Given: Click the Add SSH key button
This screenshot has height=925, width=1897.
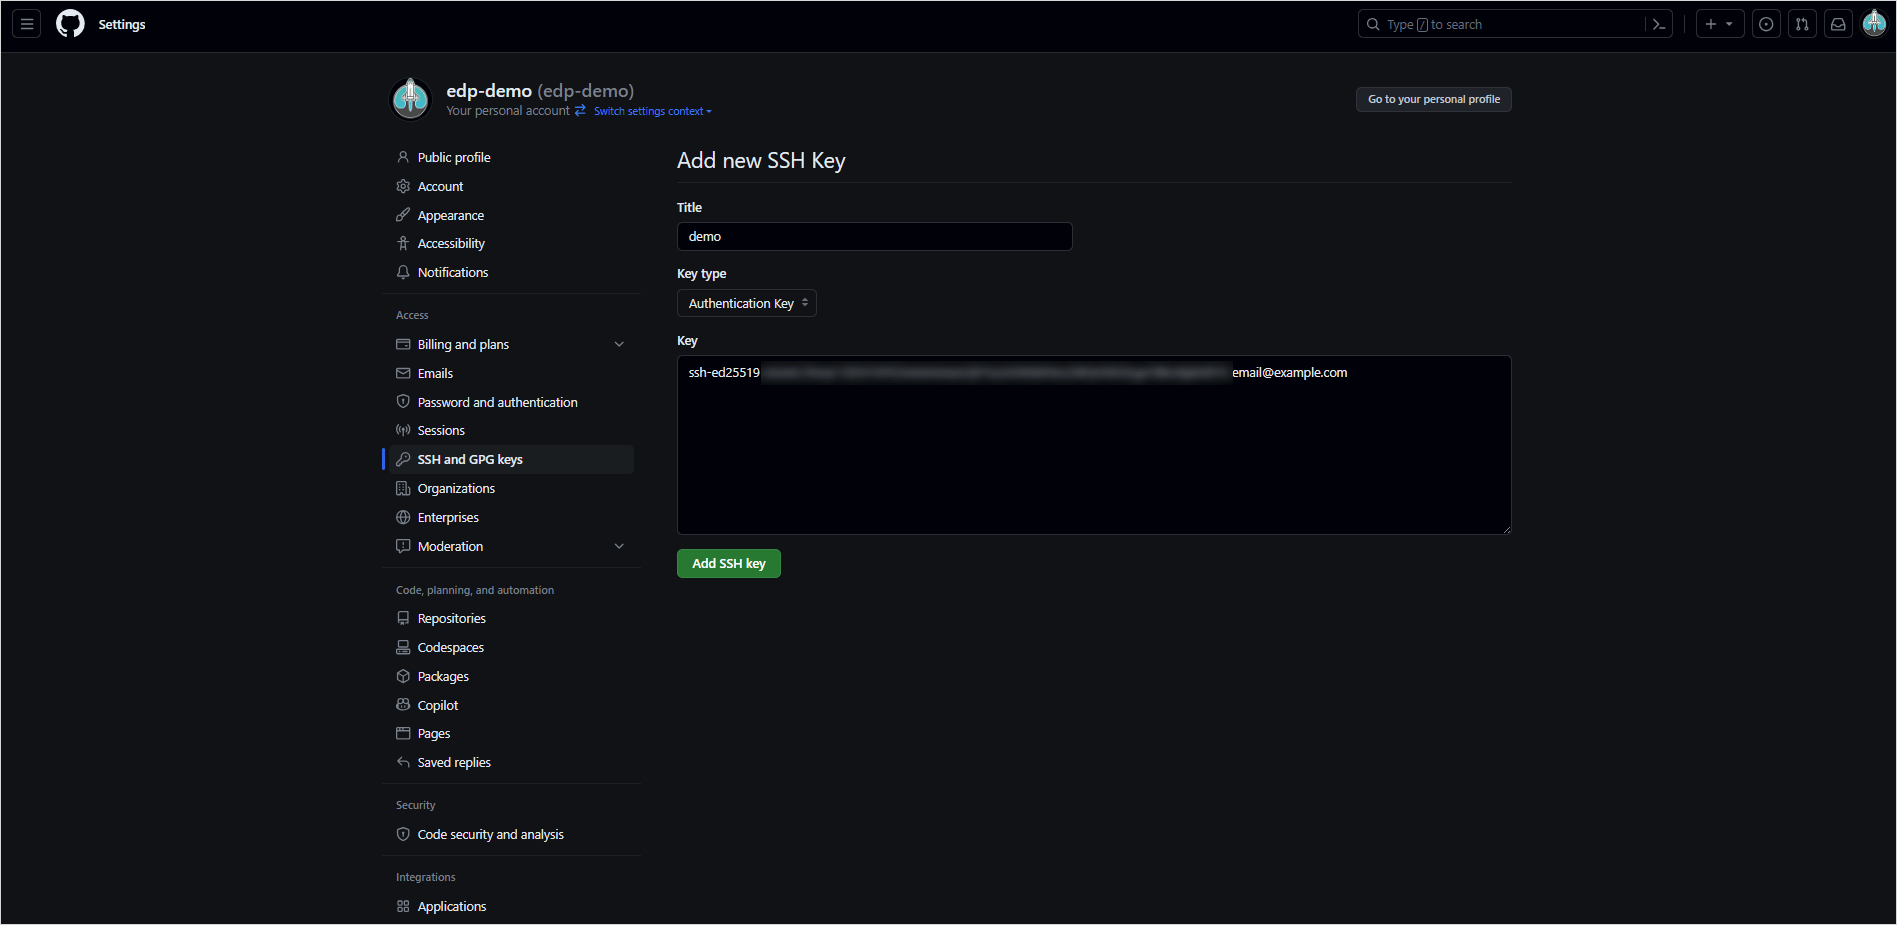Looking at the screenshot, I should [728, 563].
